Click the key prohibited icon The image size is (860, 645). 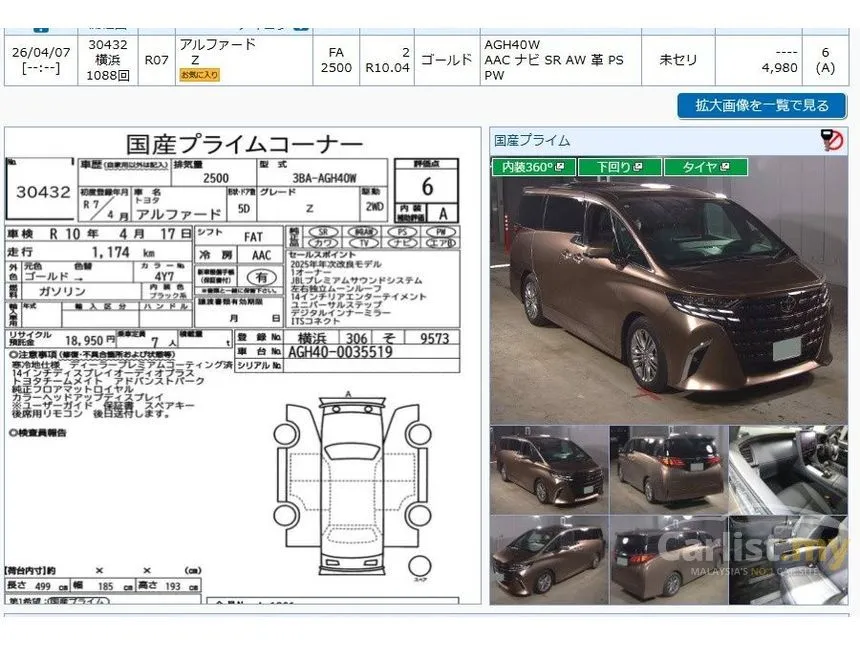(833, 140)
